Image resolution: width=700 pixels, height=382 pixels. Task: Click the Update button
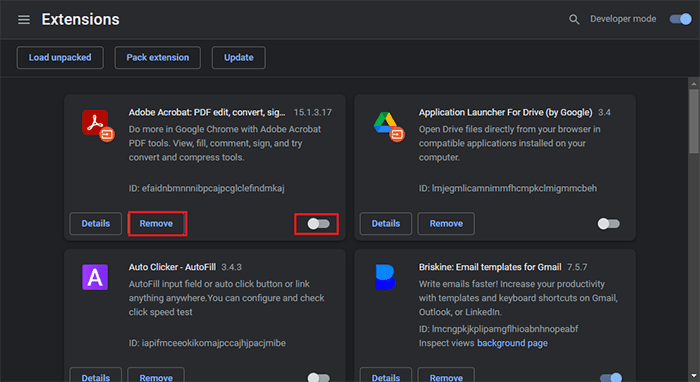(239, 58)
